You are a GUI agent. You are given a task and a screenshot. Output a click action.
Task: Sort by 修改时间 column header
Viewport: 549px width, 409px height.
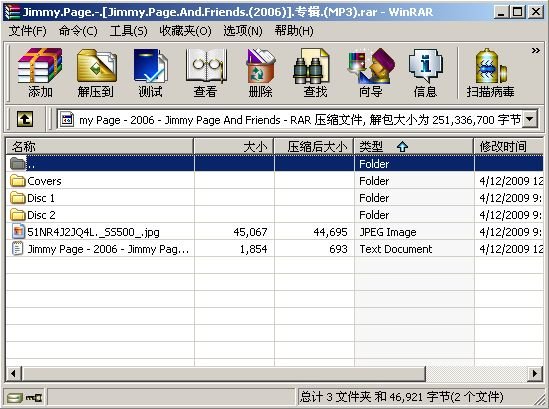(x=508, y=146)
